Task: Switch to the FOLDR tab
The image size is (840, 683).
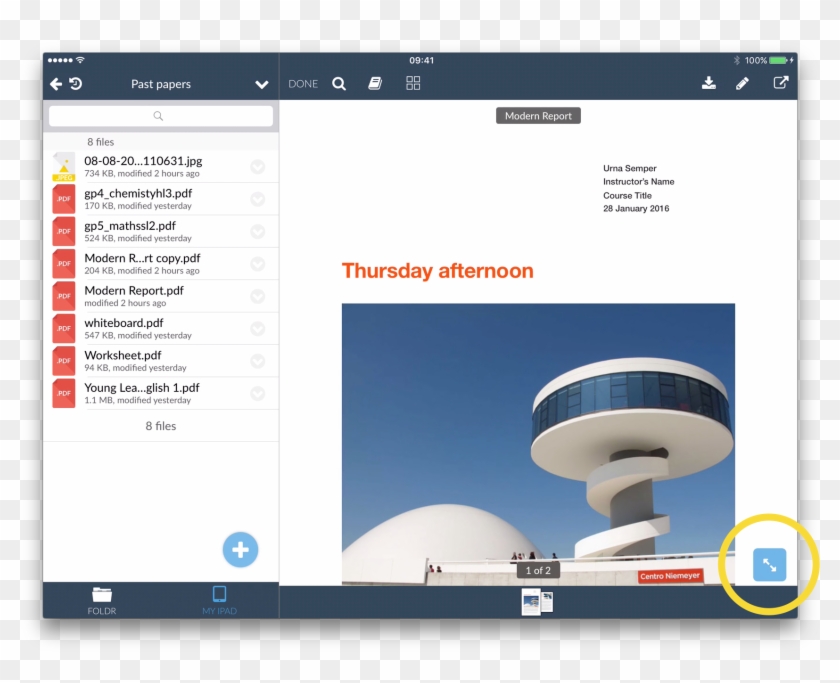Action: pos(102,600)
